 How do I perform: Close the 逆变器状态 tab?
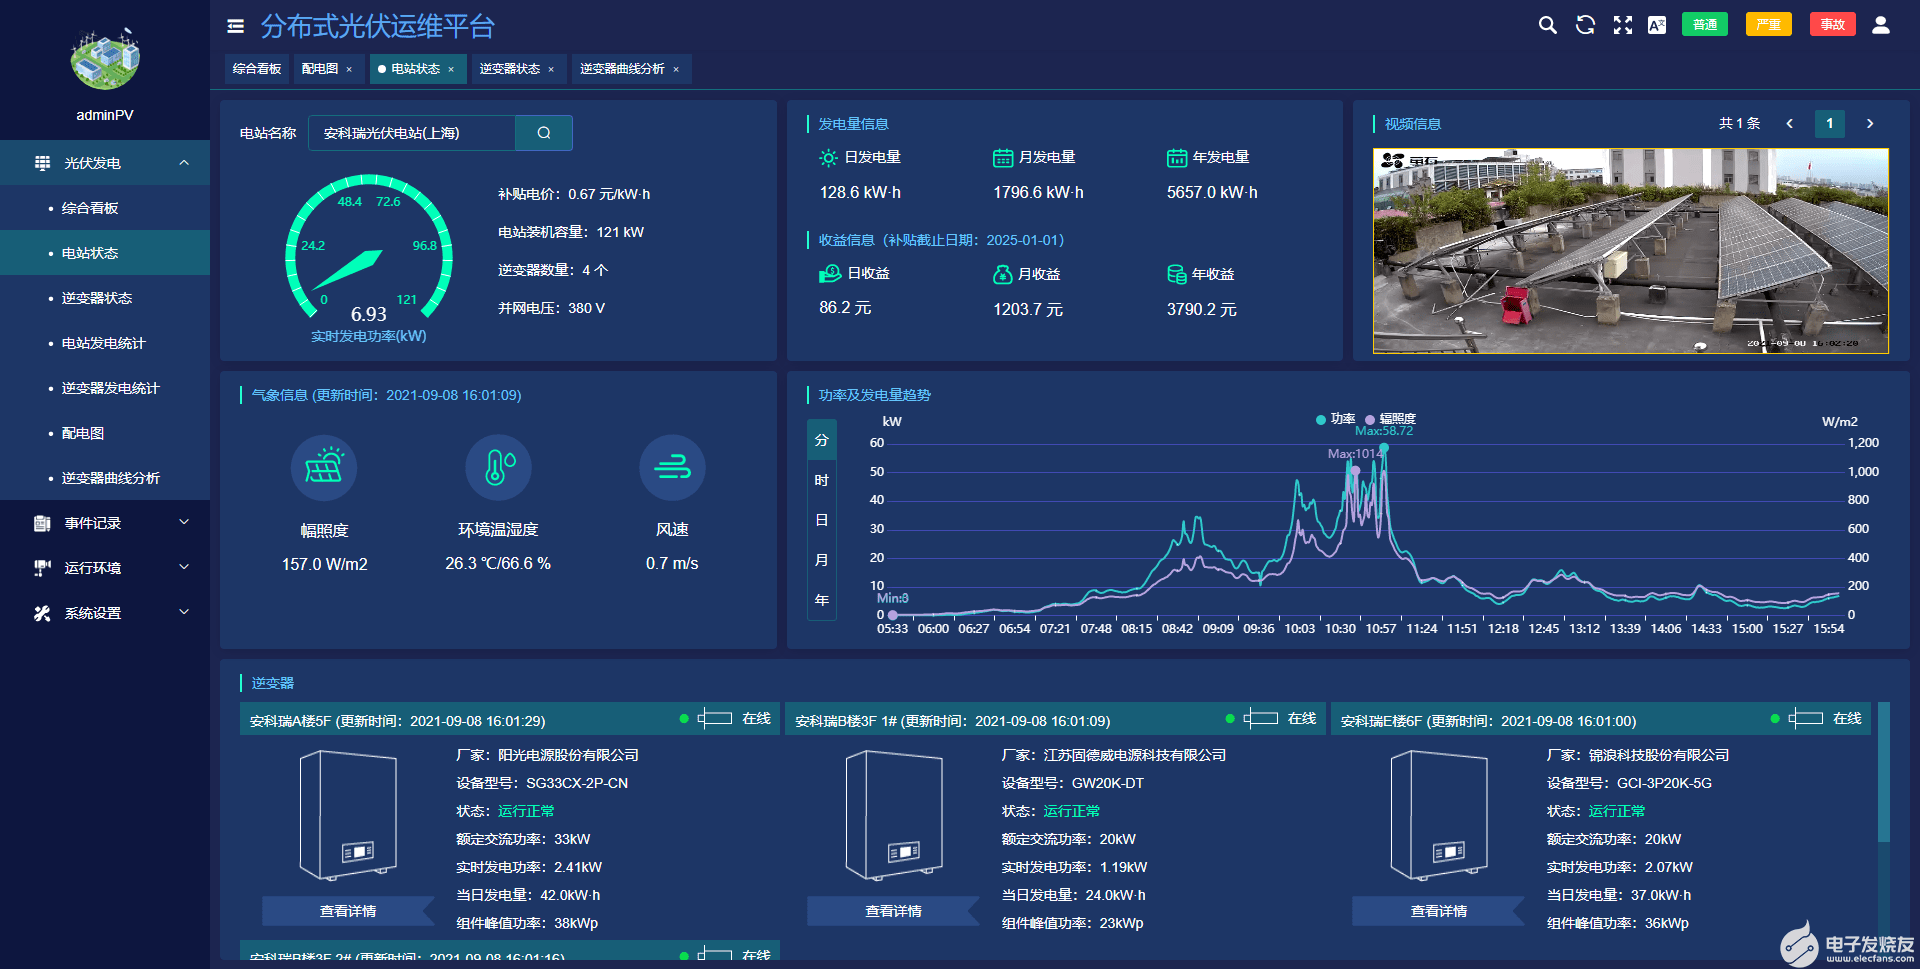click(551, 69)
